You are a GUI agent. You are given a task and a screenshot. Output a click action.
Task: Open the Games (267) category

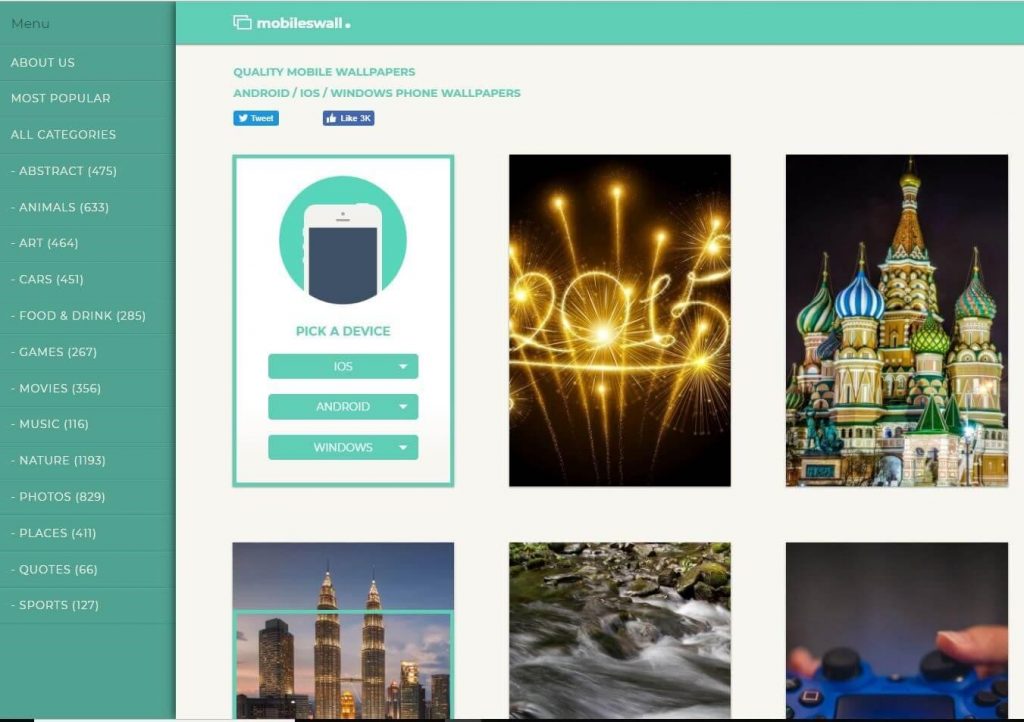[x=88, y=353]
